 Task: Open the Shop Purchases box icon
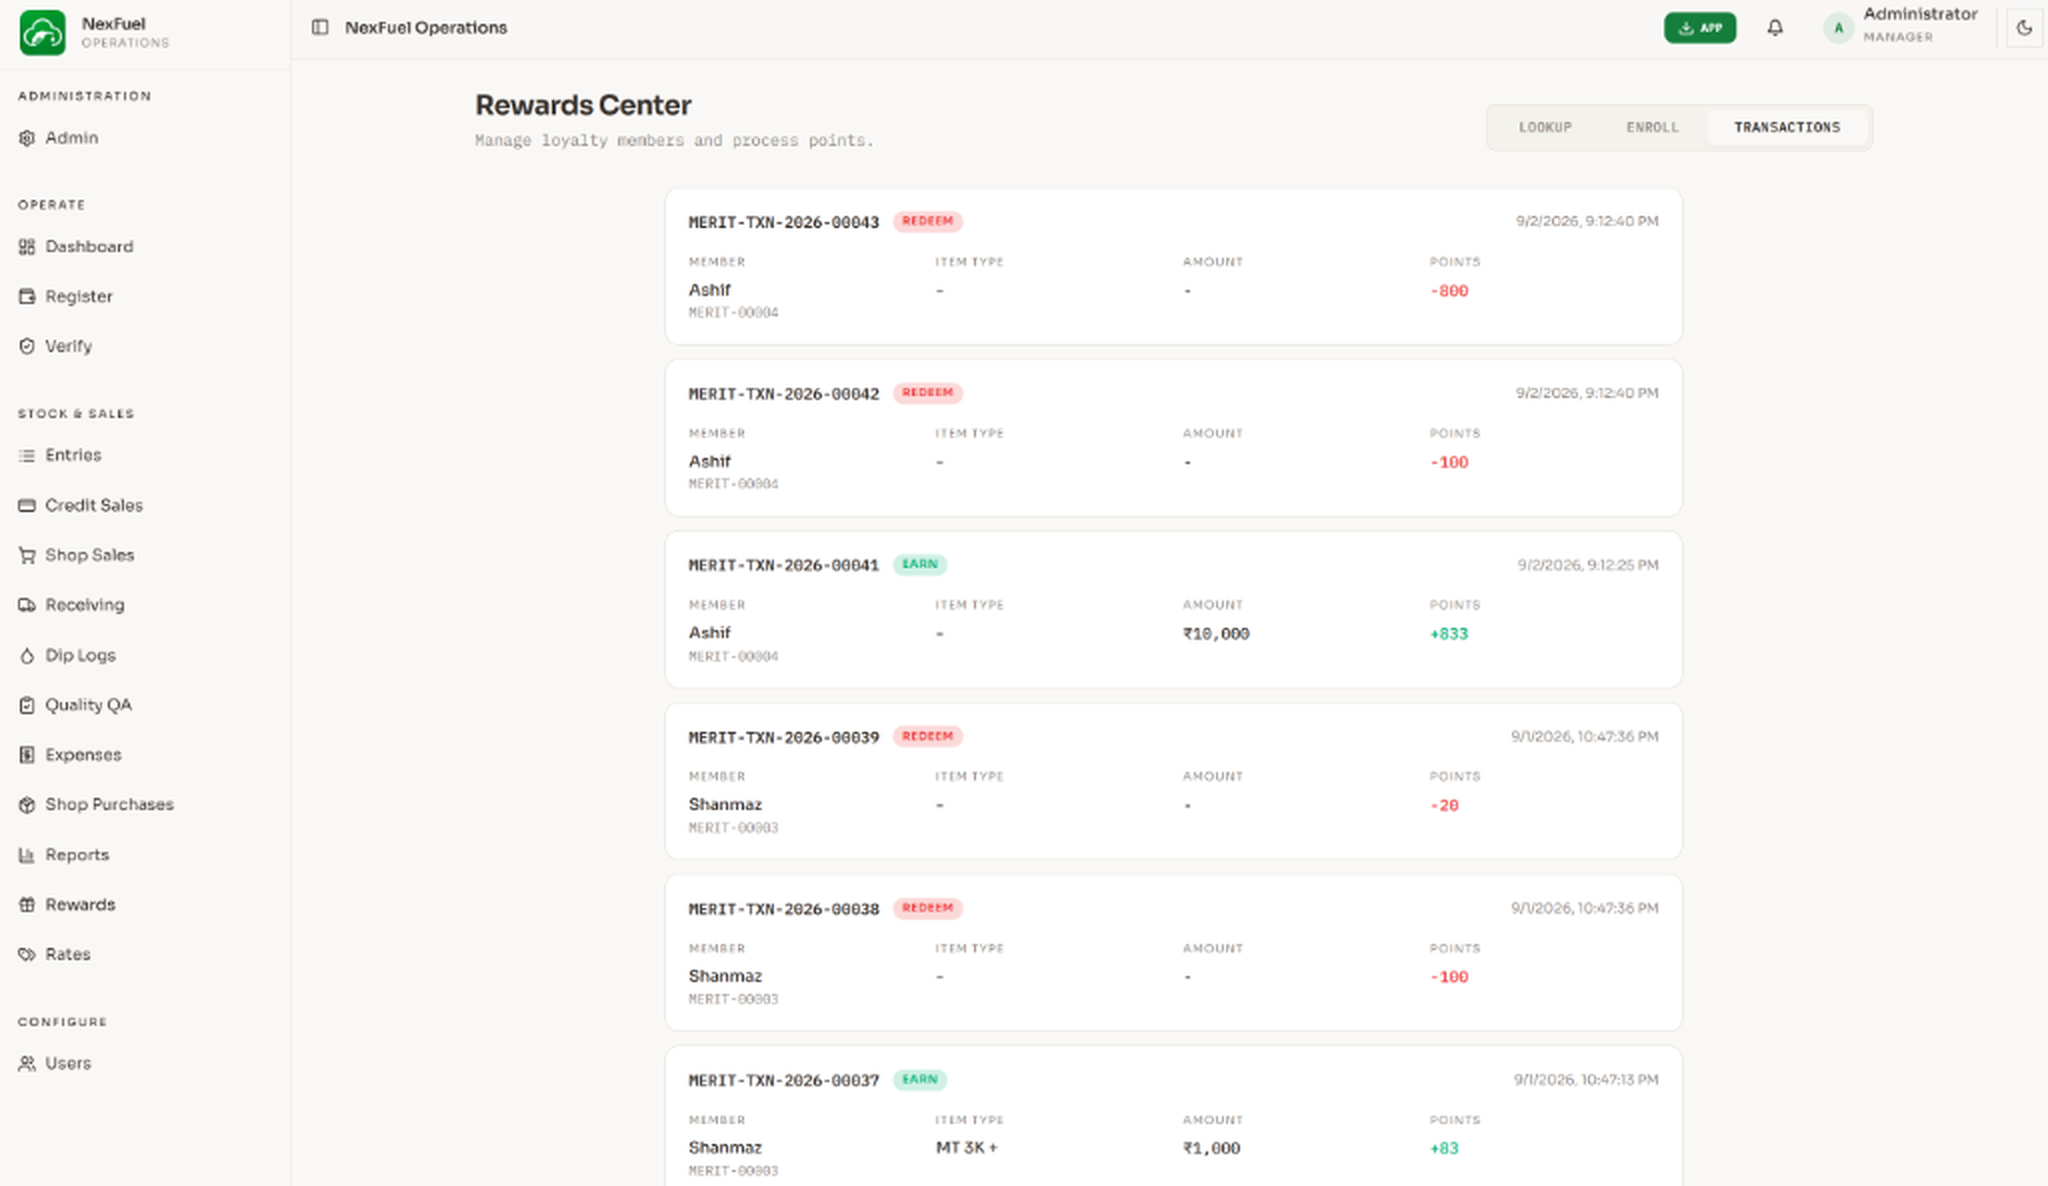[x=27, y=805]
